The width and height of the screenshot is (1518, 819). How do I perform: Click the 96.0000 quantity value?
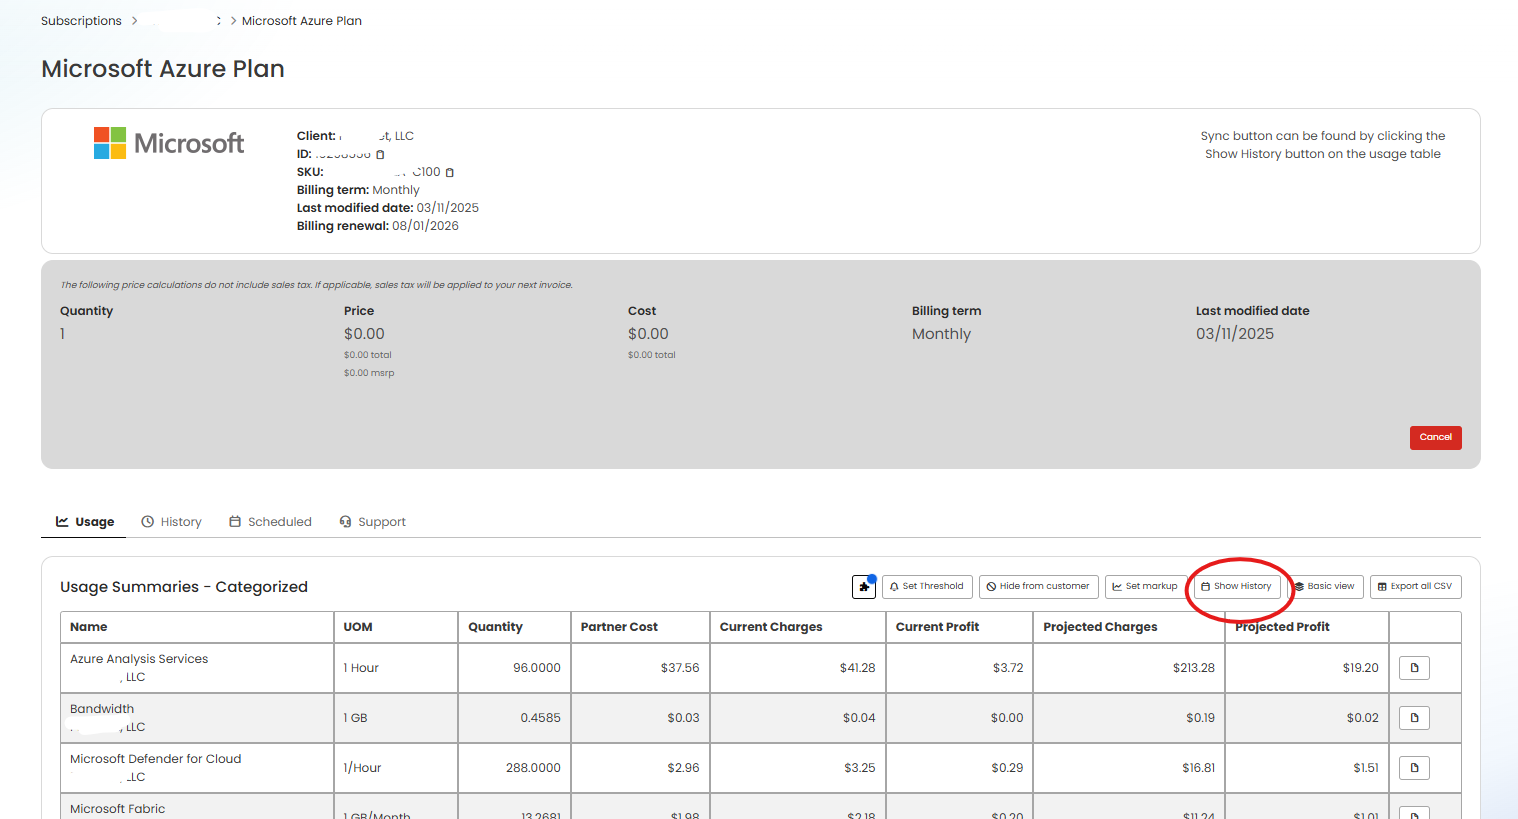(x=537, y=668)
